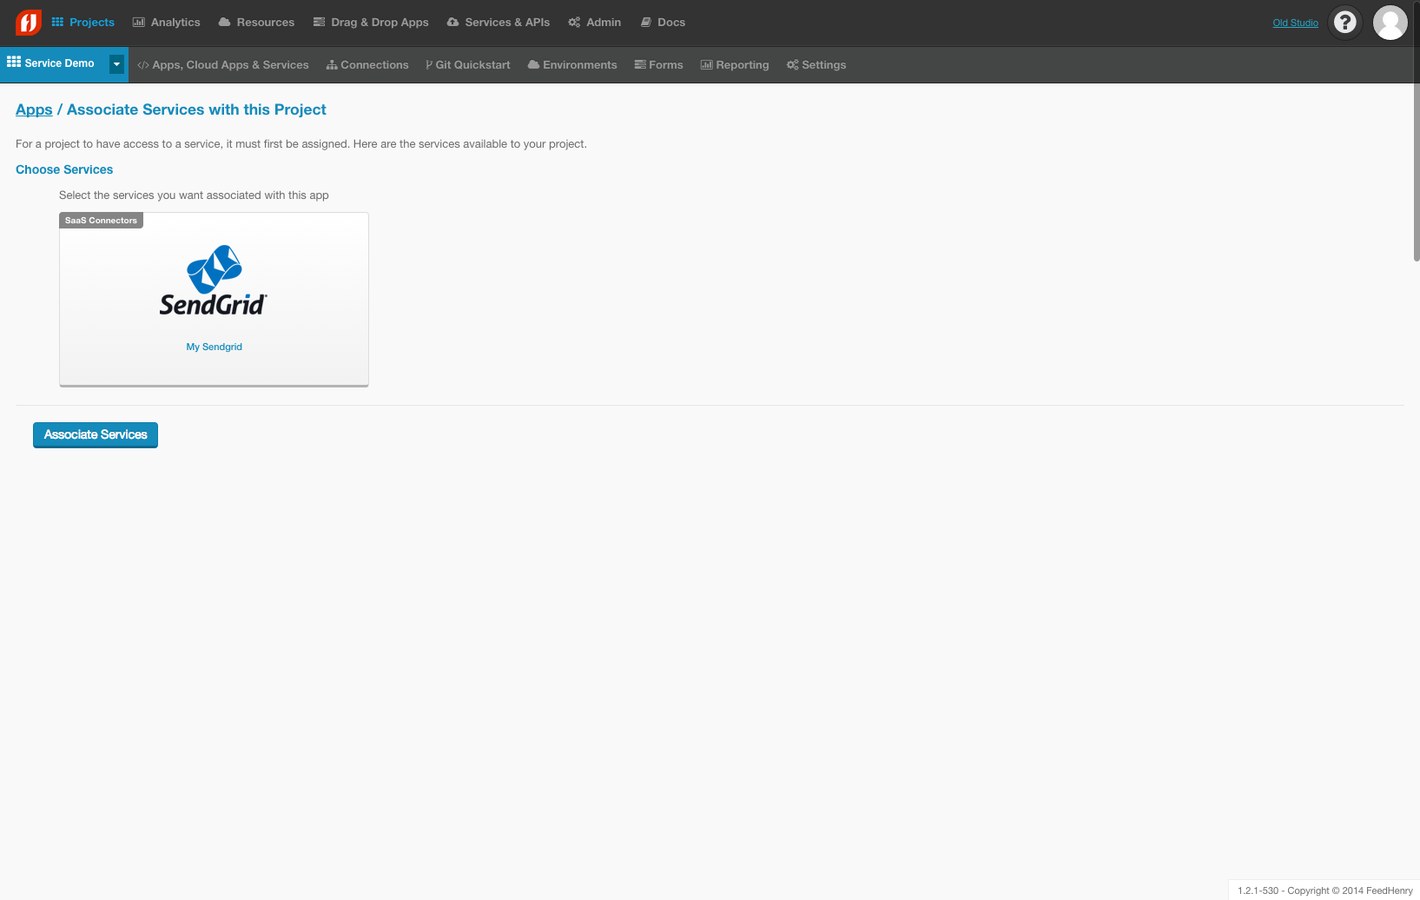Image resolution: width=1420 pixels, height=900 pixels.
Task: Click the Apps breadcrumb link
Action: (x=34, y=110)
